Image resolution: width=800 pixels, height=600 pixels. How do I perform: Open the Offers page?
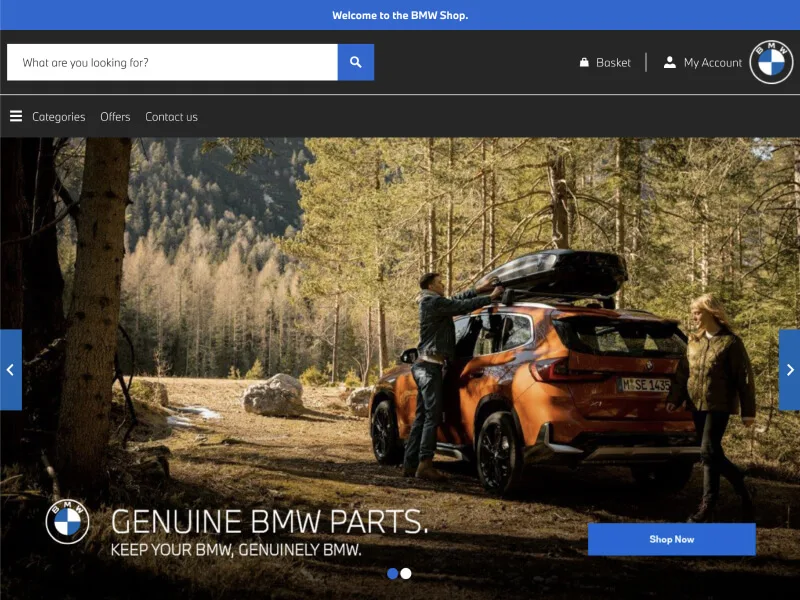pyautogui.click(x=115, y=117)
